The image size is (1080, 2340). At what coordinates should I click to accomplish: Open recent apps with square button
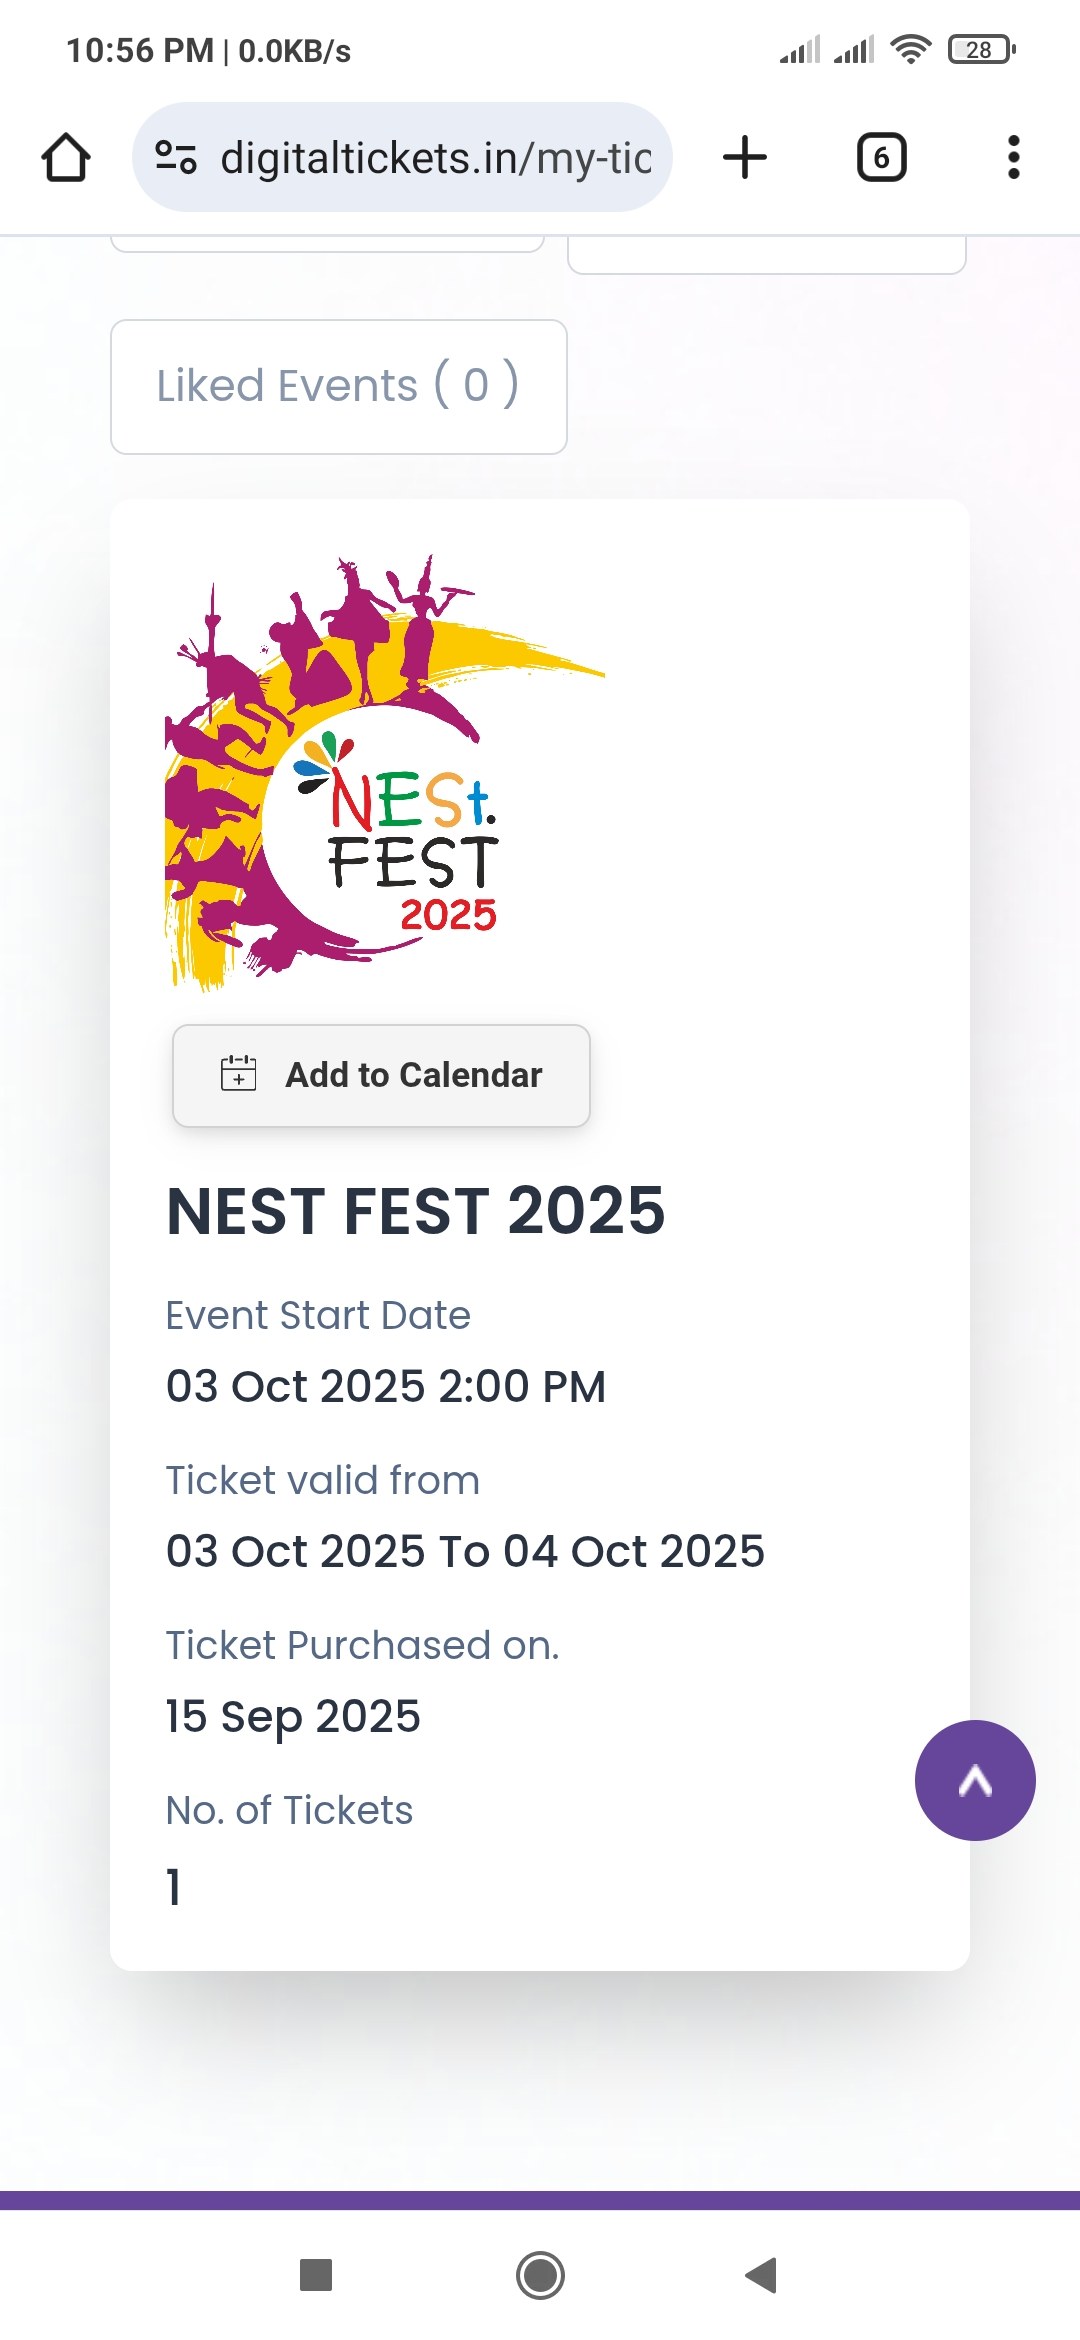coord(316,2275)
